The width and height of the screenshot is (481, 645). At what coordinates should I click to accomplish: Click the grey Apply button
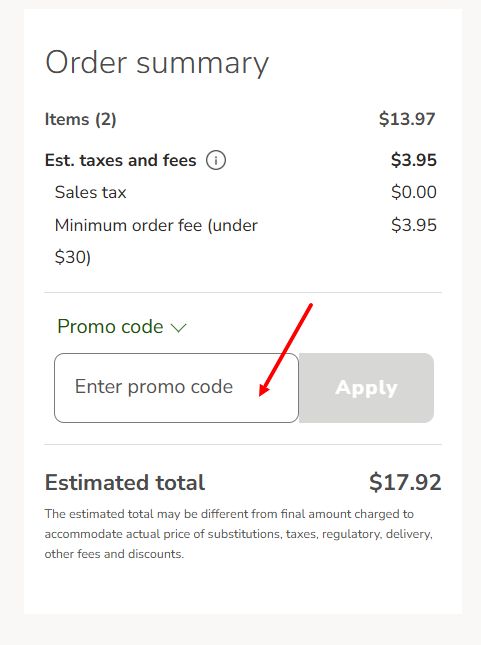pos(366,387)
